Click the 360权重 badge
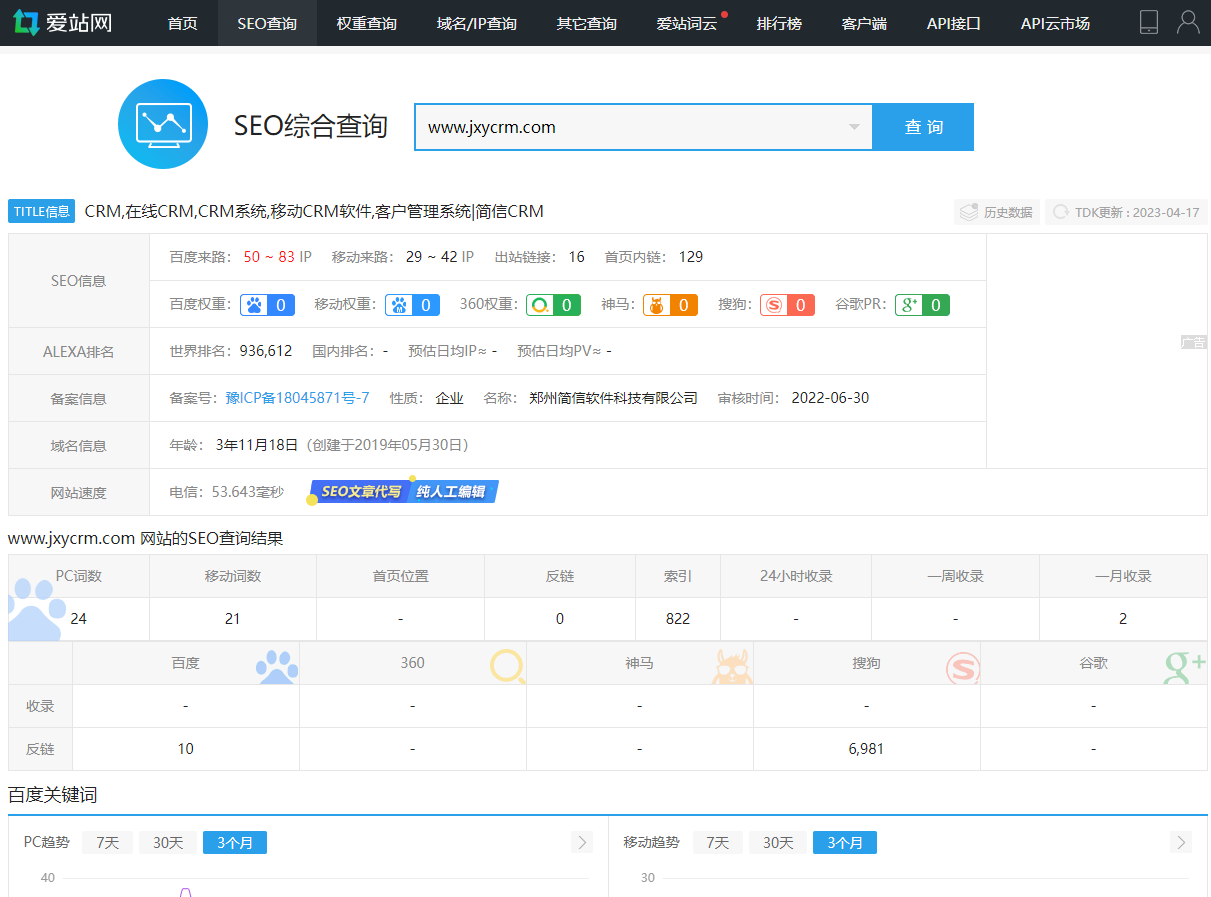 pos(553,305)
